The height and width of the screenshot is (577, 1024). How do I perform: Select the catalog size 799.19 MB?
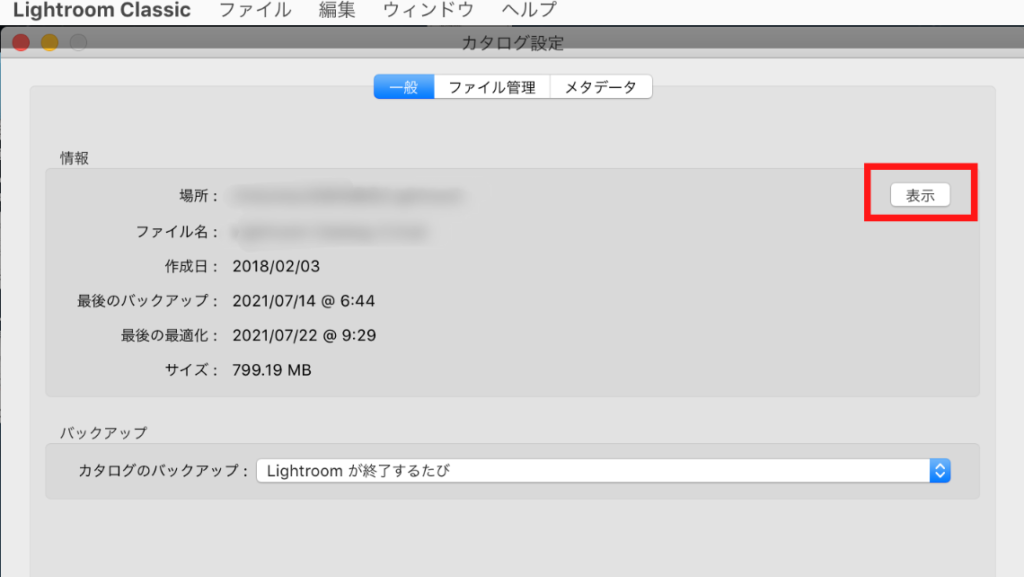tap(272, 370)
